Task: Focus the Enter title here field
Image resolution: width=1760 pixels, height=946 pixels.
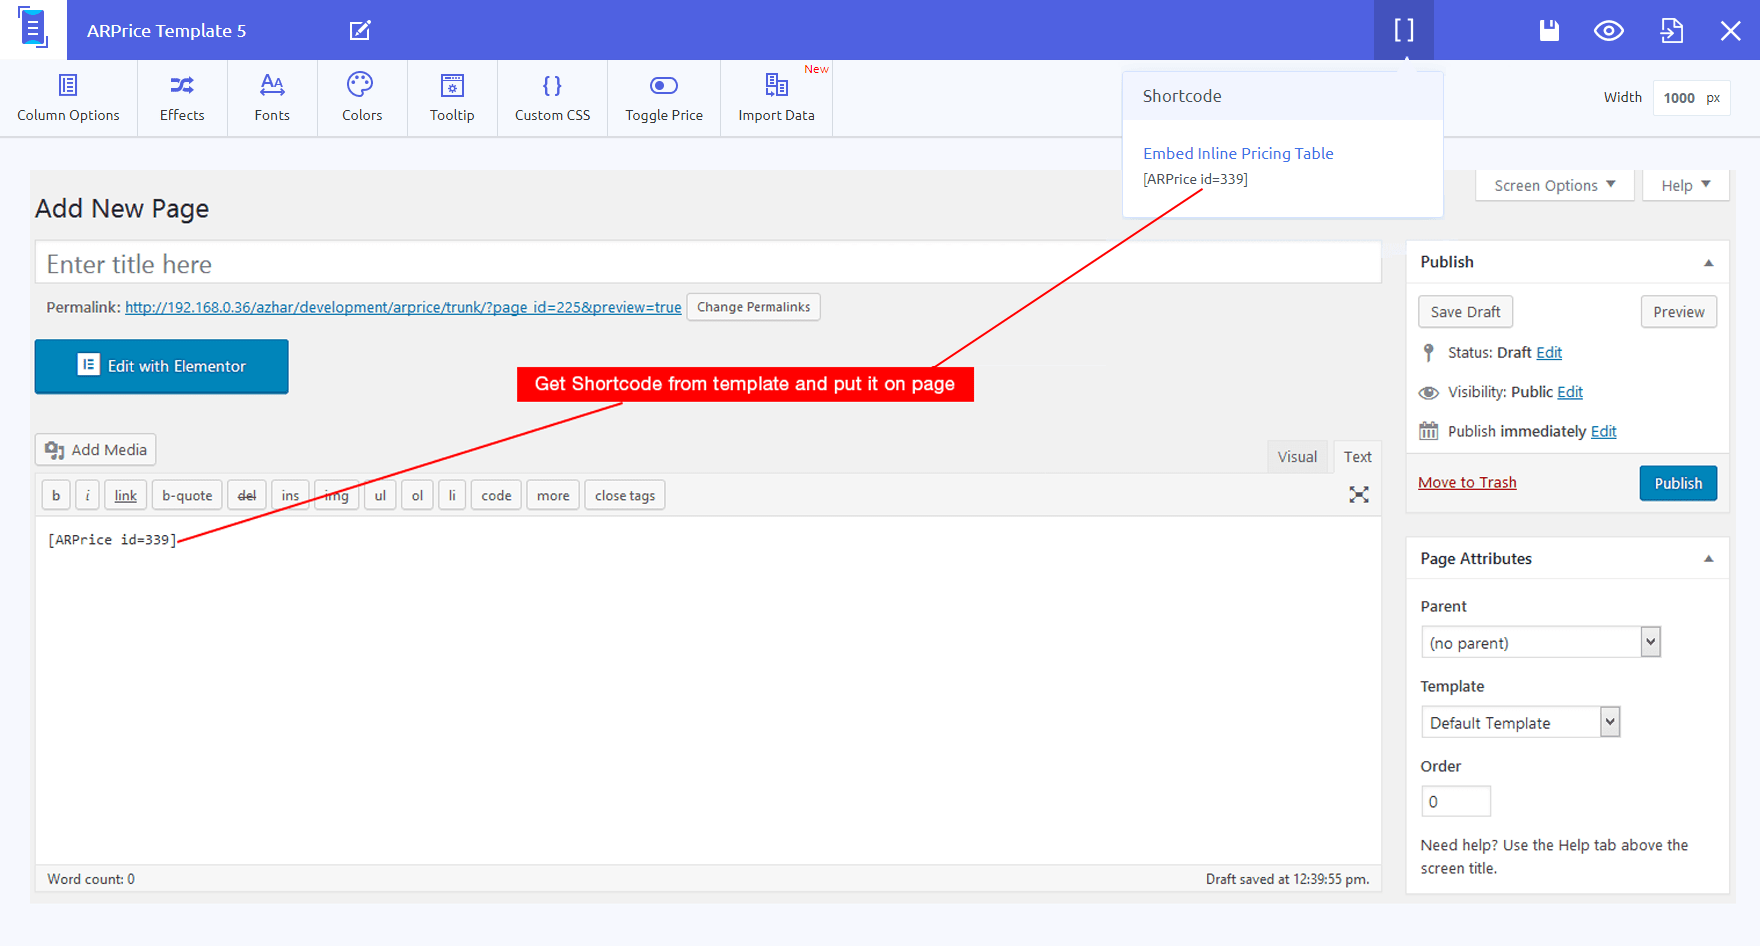Action: pos(708,263)
